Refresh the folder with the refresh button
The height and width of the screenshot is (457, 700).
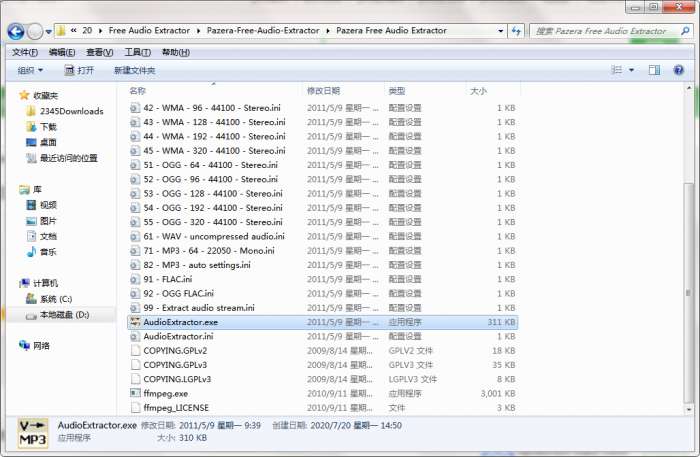point(516,31)
